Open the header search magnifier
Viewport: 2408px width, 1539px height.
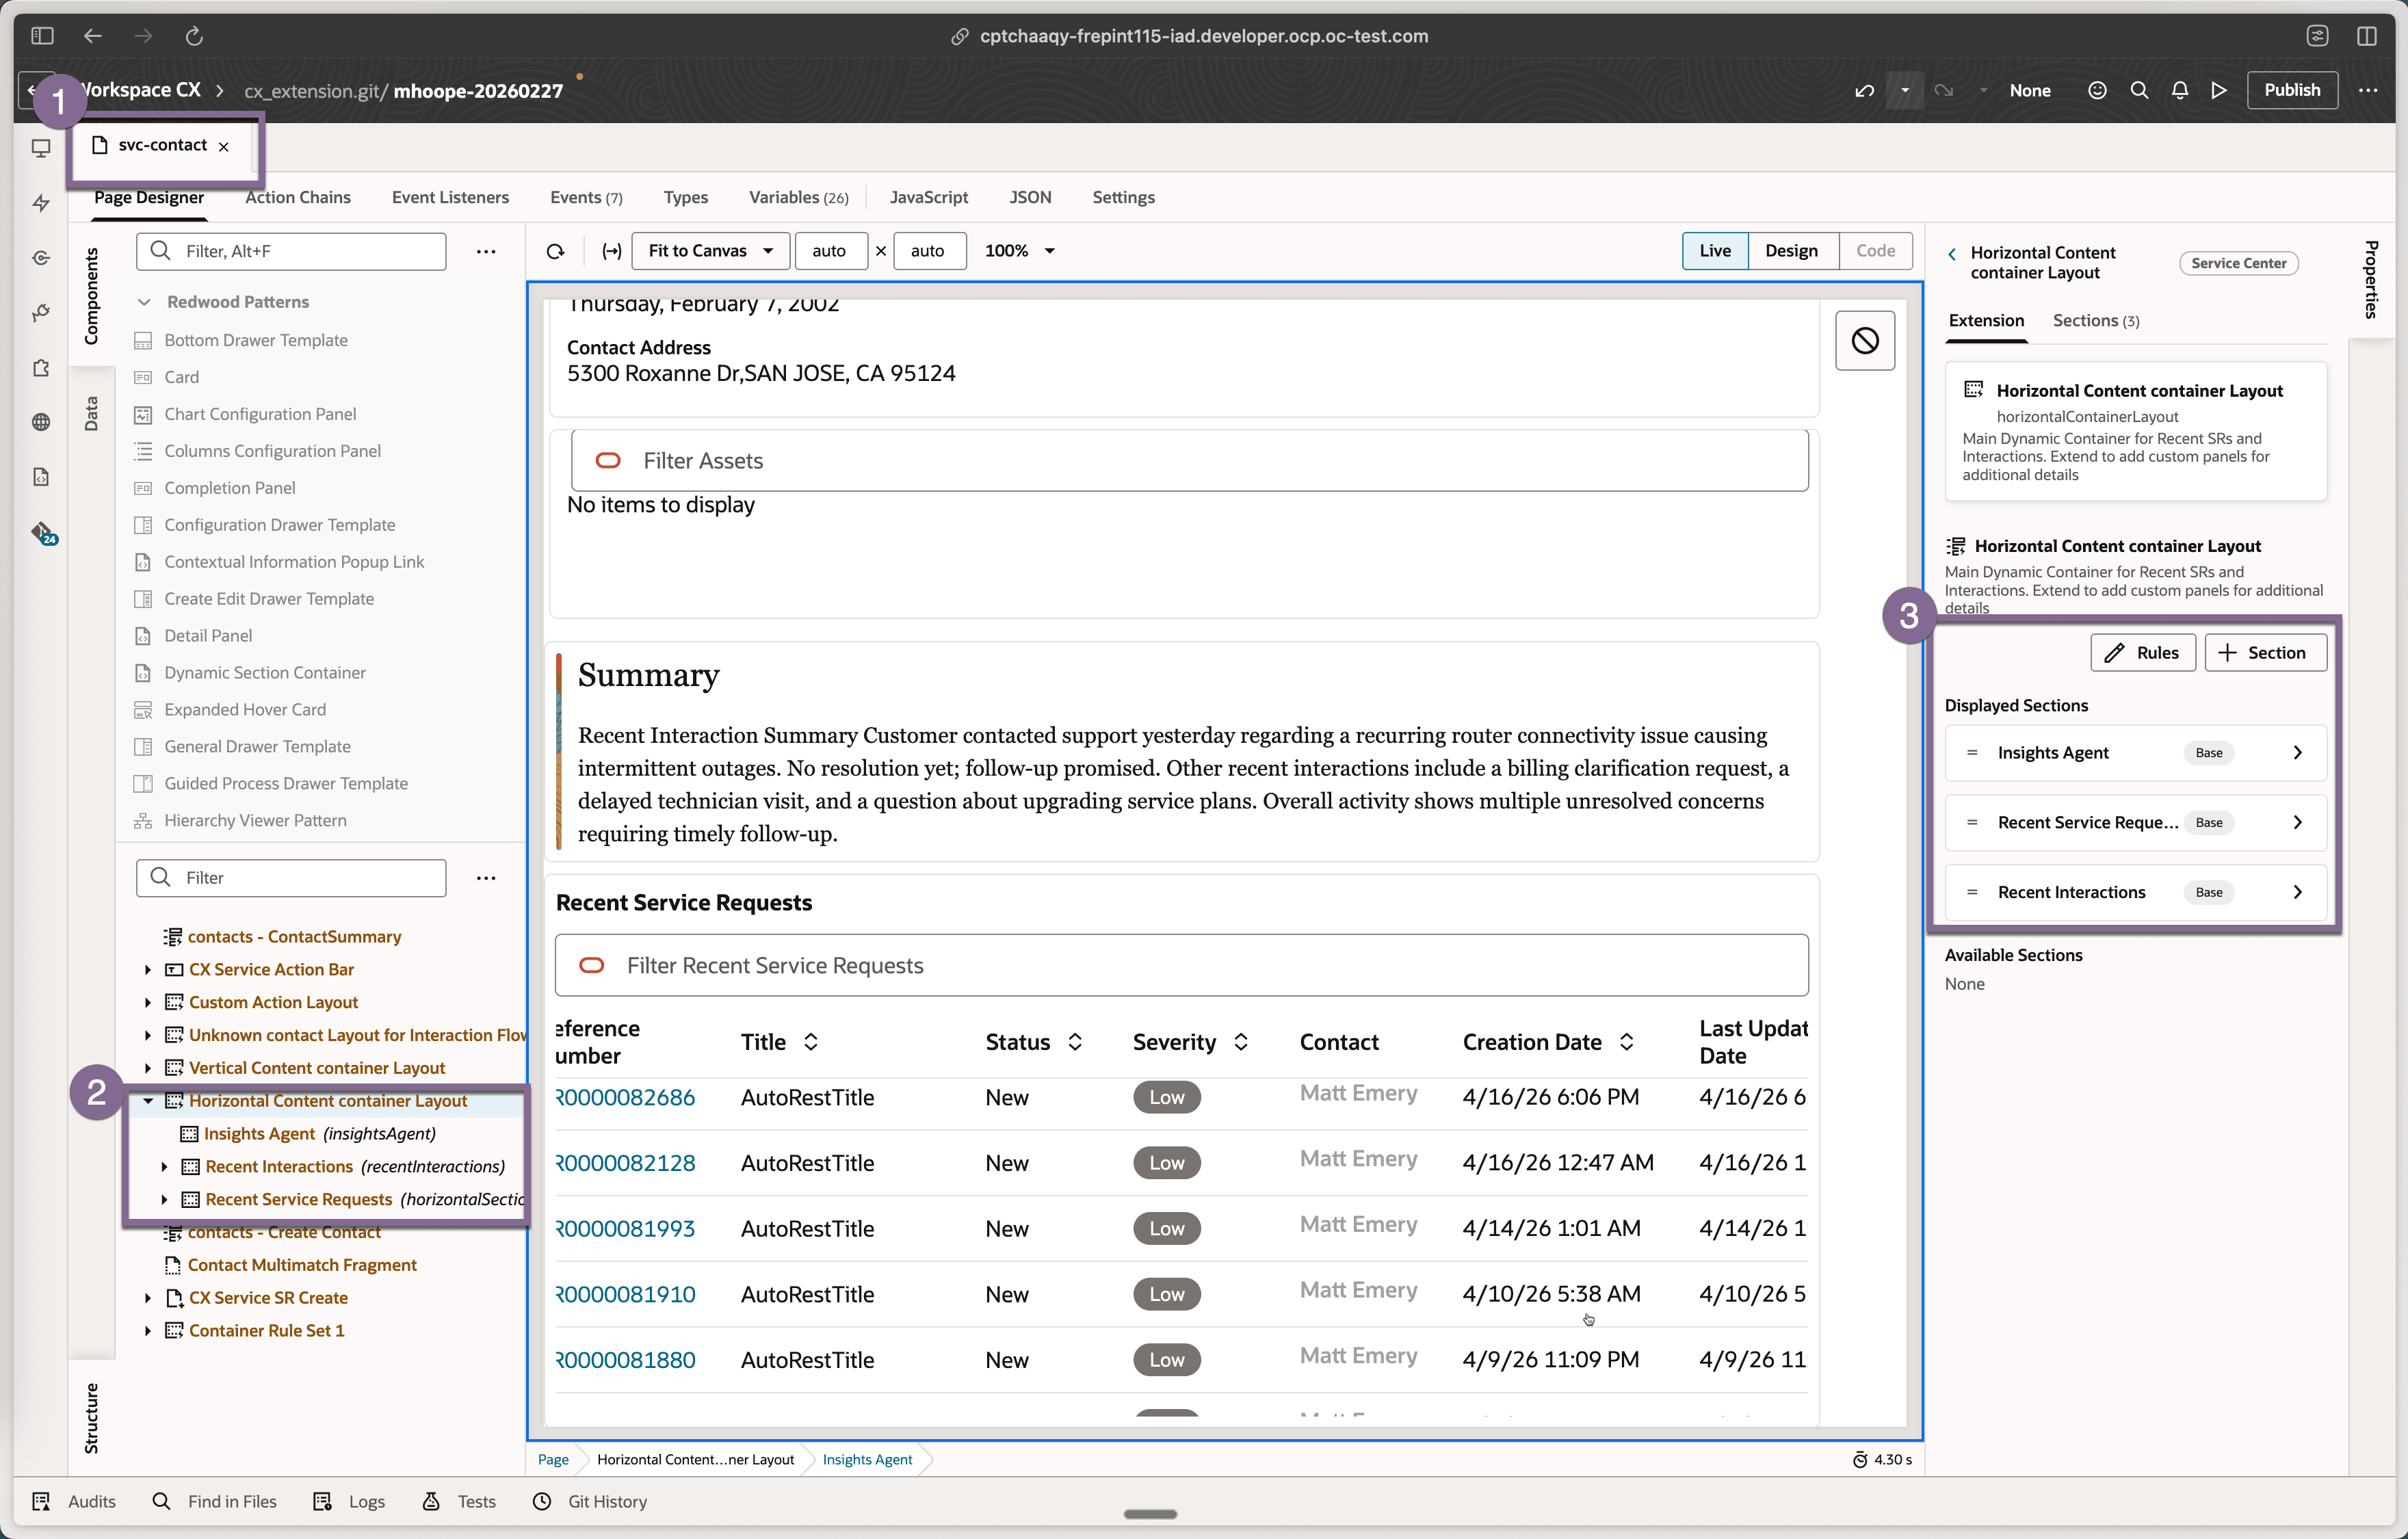[2139, 90]
